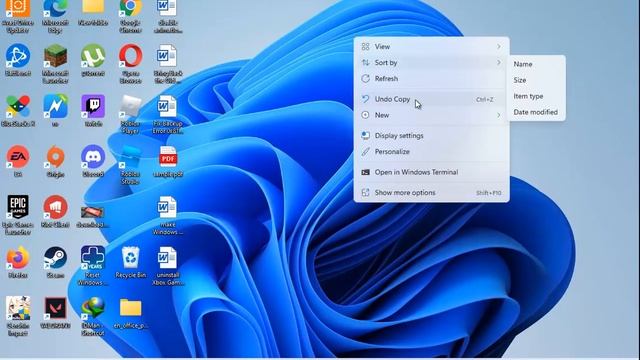Select the VALORANT desktop shortcut
Image resolution: width=640 pixels, height=360 pixels.
(x=56, y=313)
